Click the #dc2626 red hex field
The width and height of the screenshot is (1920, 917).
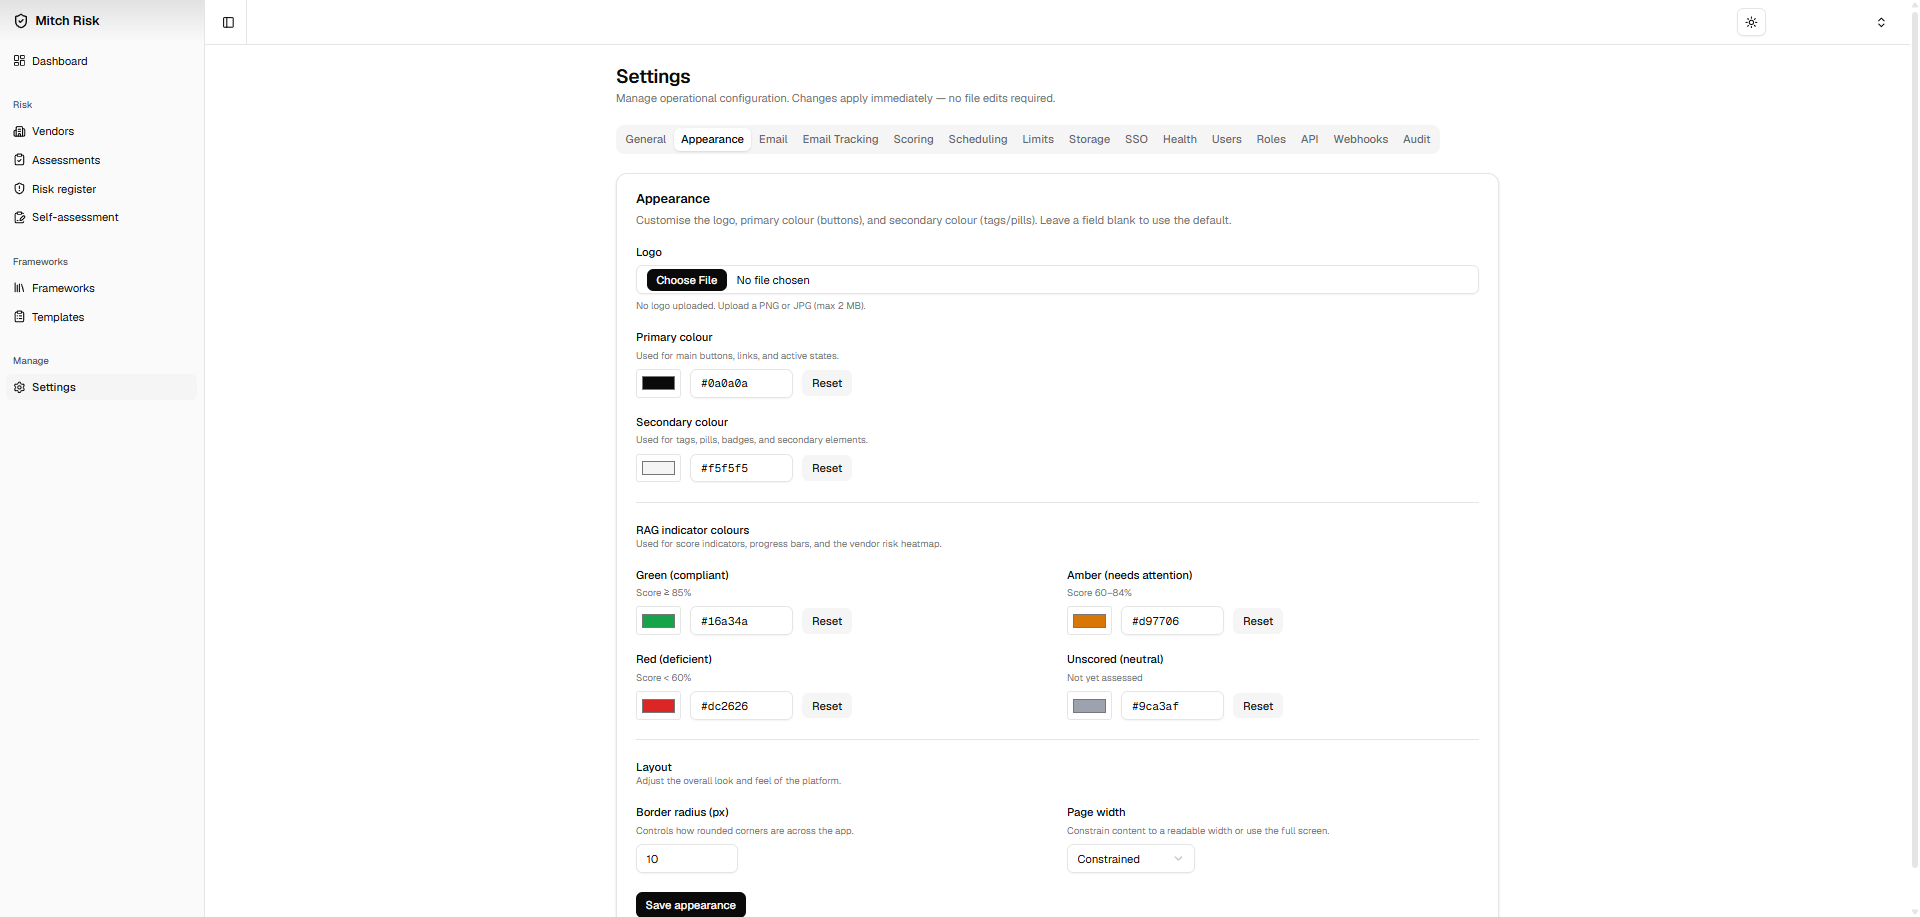point(741,706)
